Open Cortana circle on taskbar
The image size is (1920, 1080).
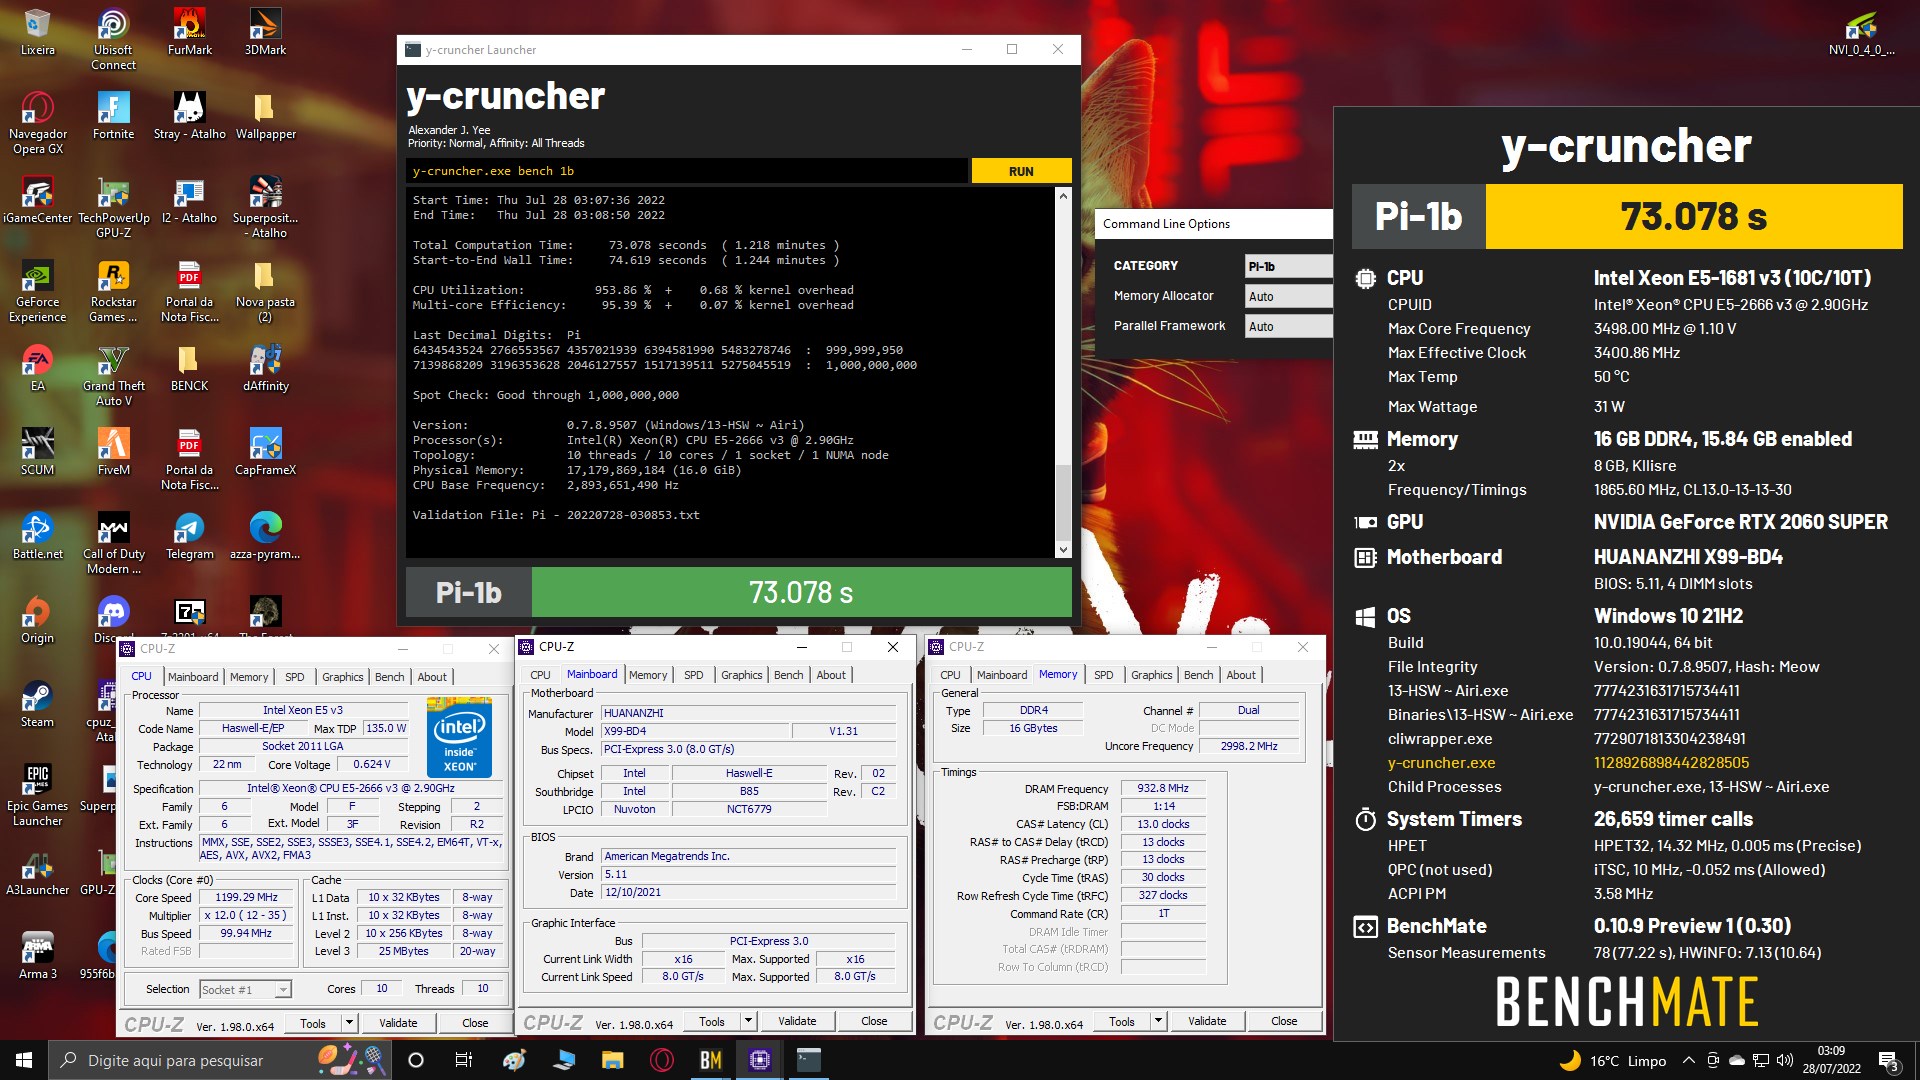point(416,1060)
